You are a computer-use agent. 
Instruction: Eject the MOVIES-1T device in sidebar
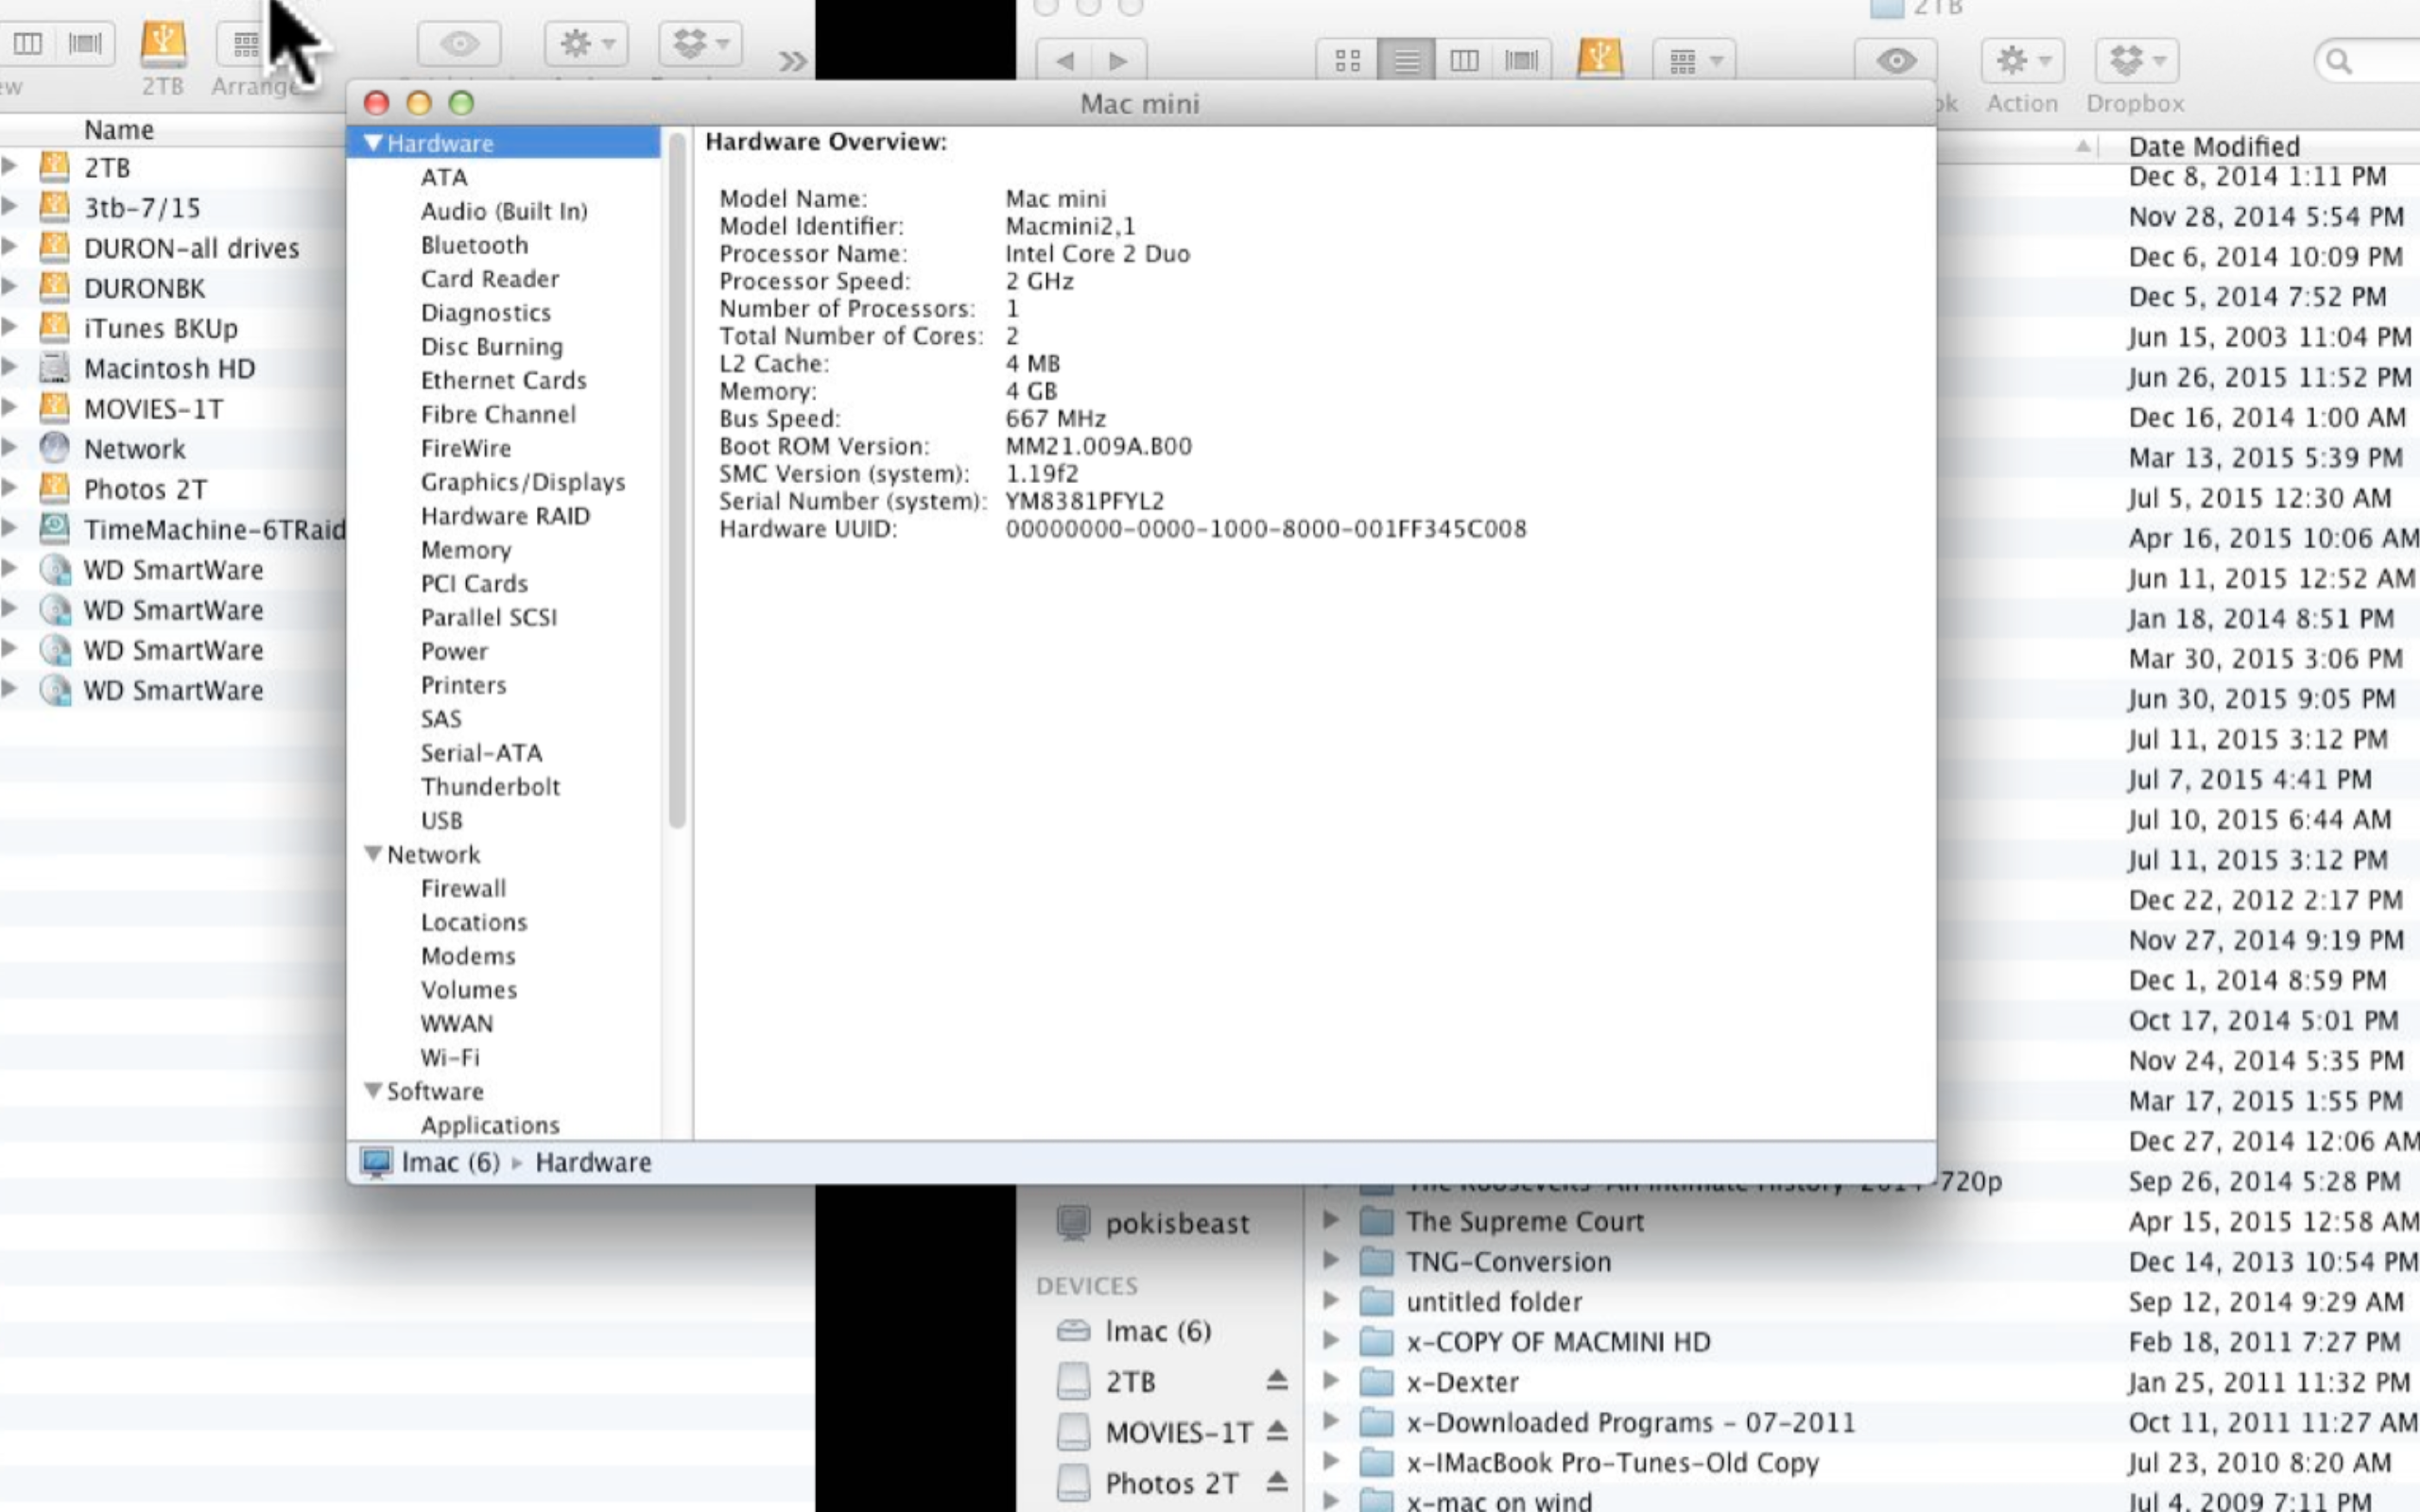tap(1277, 1431)
